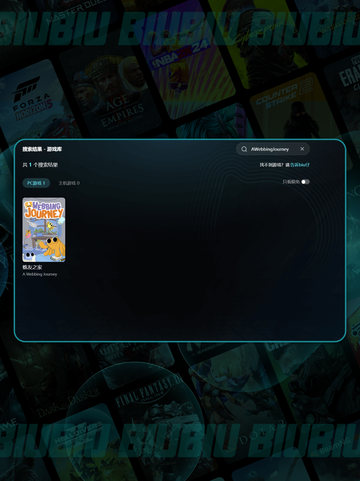Switch to the 主机游戏 0 tab
The image size is (360, 481).
[x=69, y=183]
